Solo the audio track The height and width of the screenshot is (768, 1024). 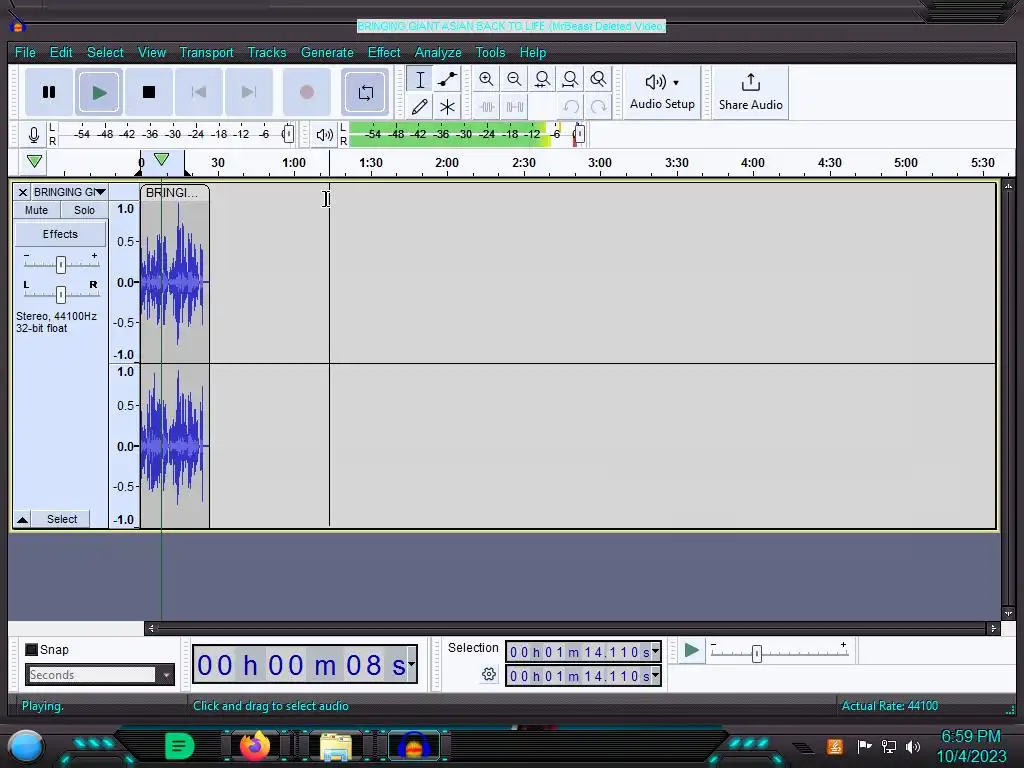pyautogui.click(x=84, y=210)
